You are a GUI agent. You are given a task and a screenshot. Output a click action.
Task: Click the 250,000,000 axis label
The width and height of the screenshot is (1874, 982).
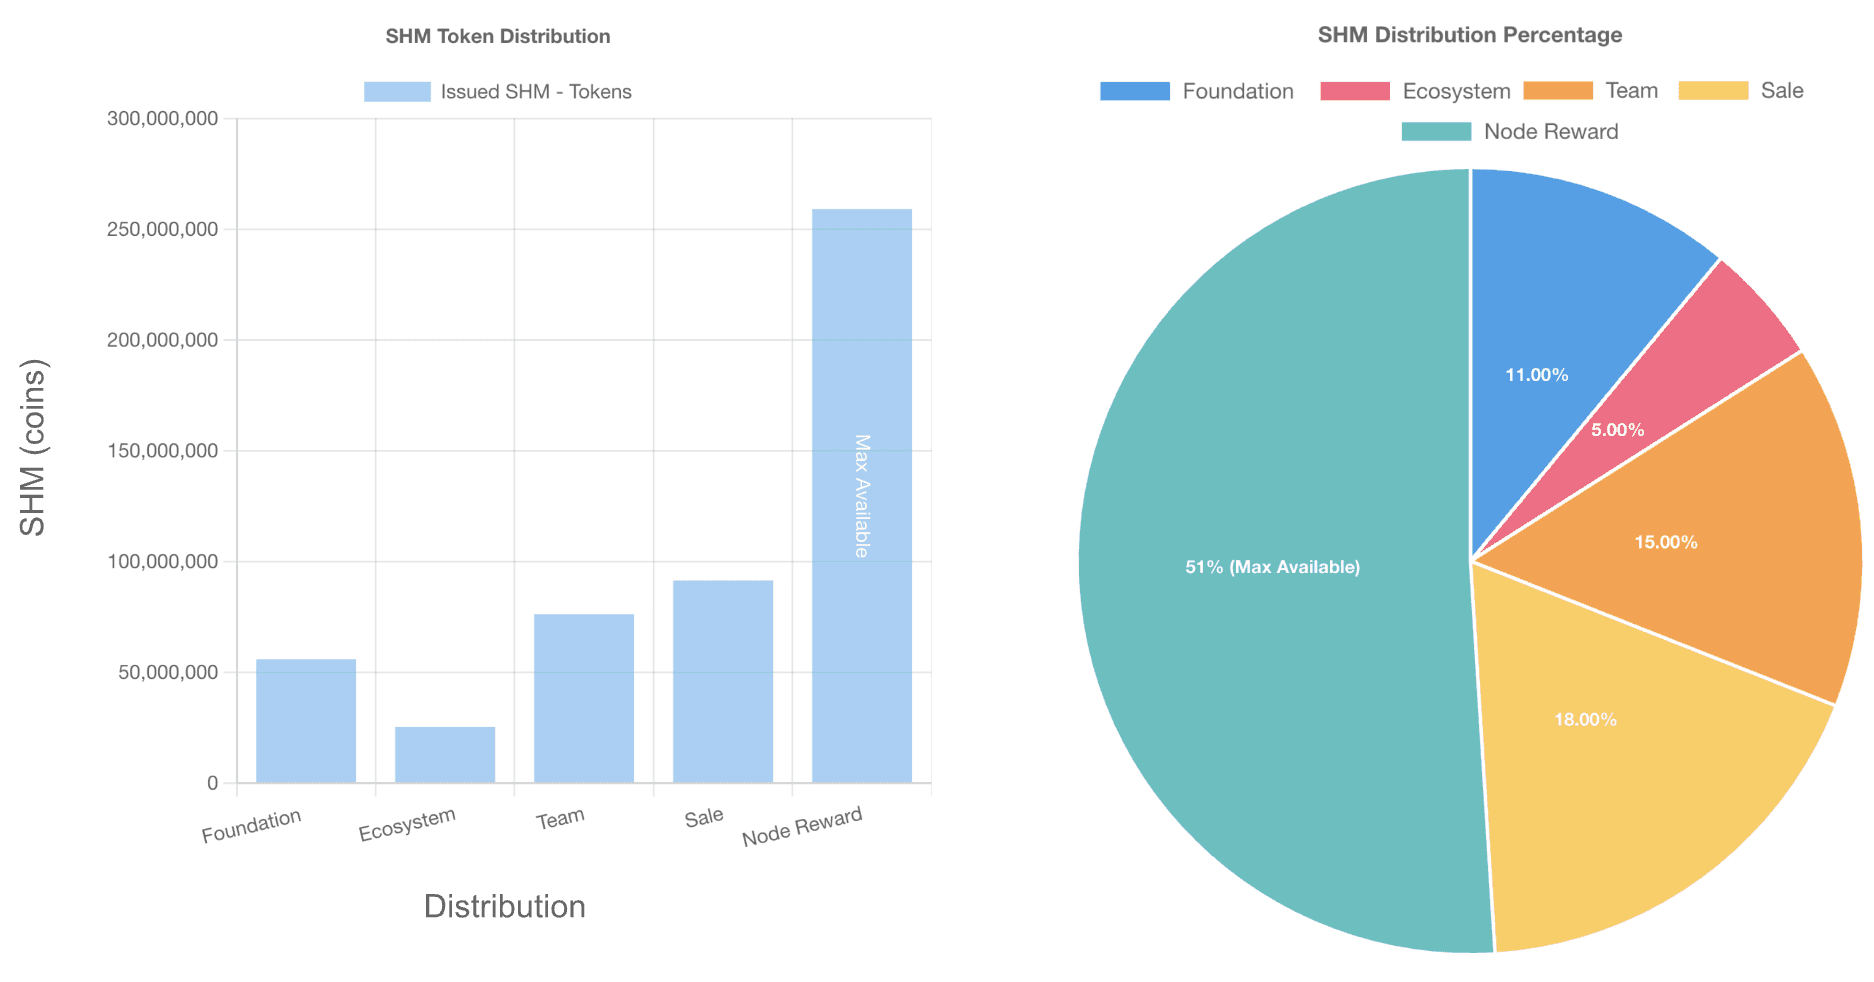tap(163, 230)
